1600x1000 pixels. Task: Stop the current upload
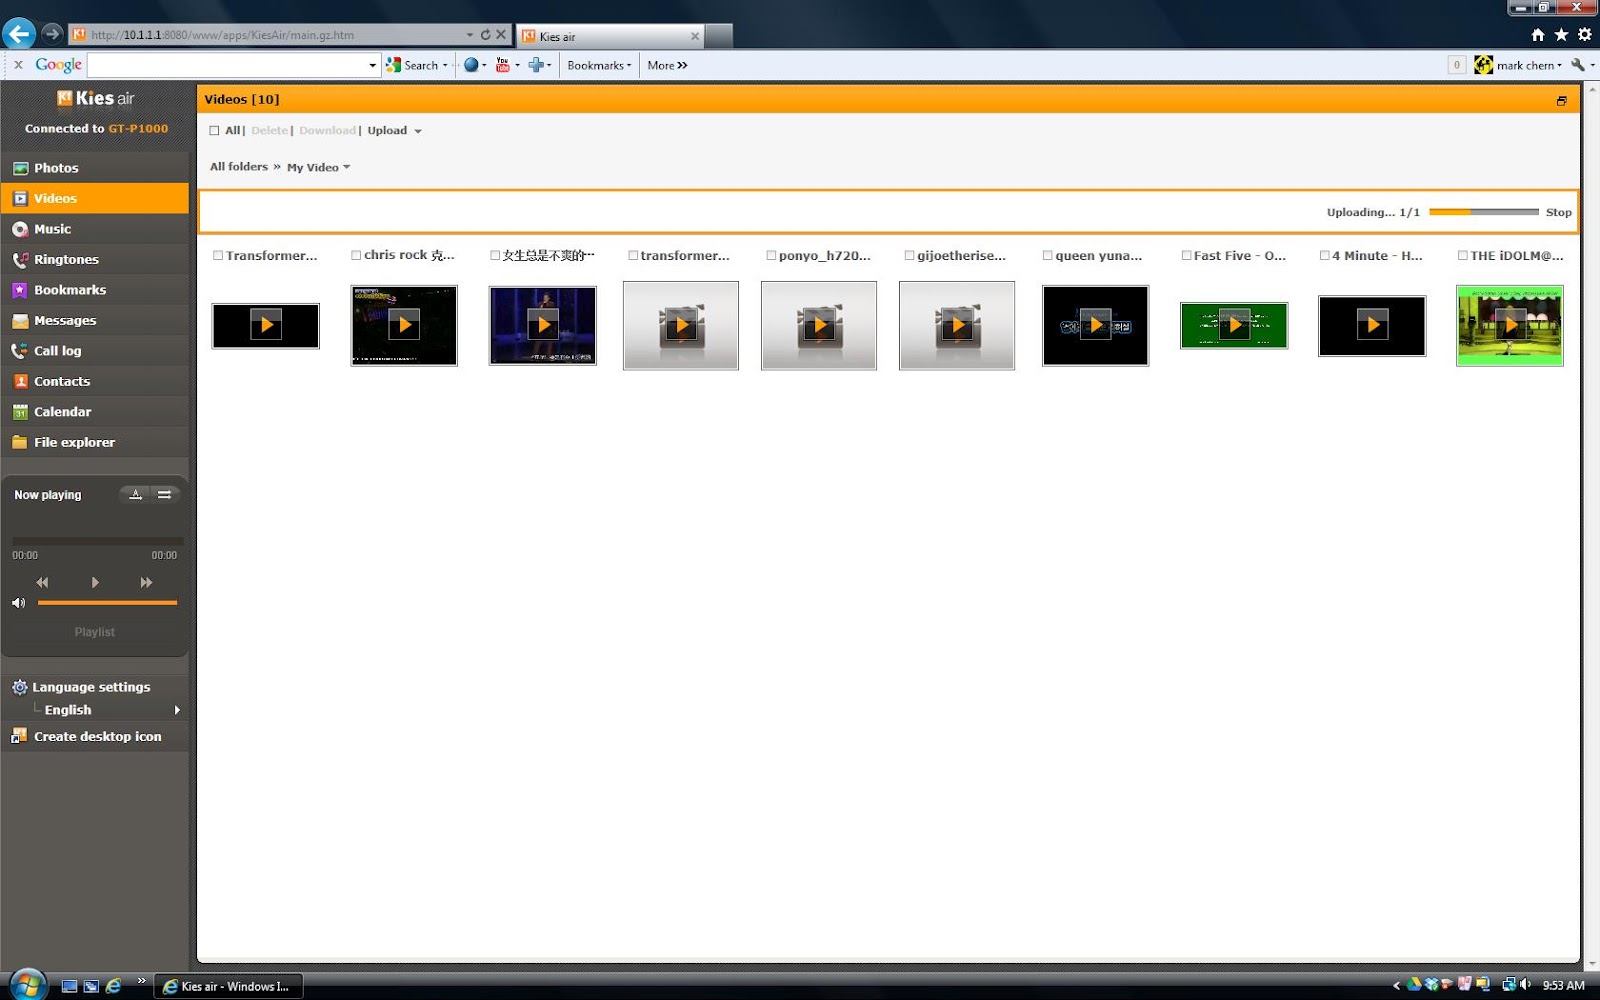pyautogui.click(x=1558, y=212)
